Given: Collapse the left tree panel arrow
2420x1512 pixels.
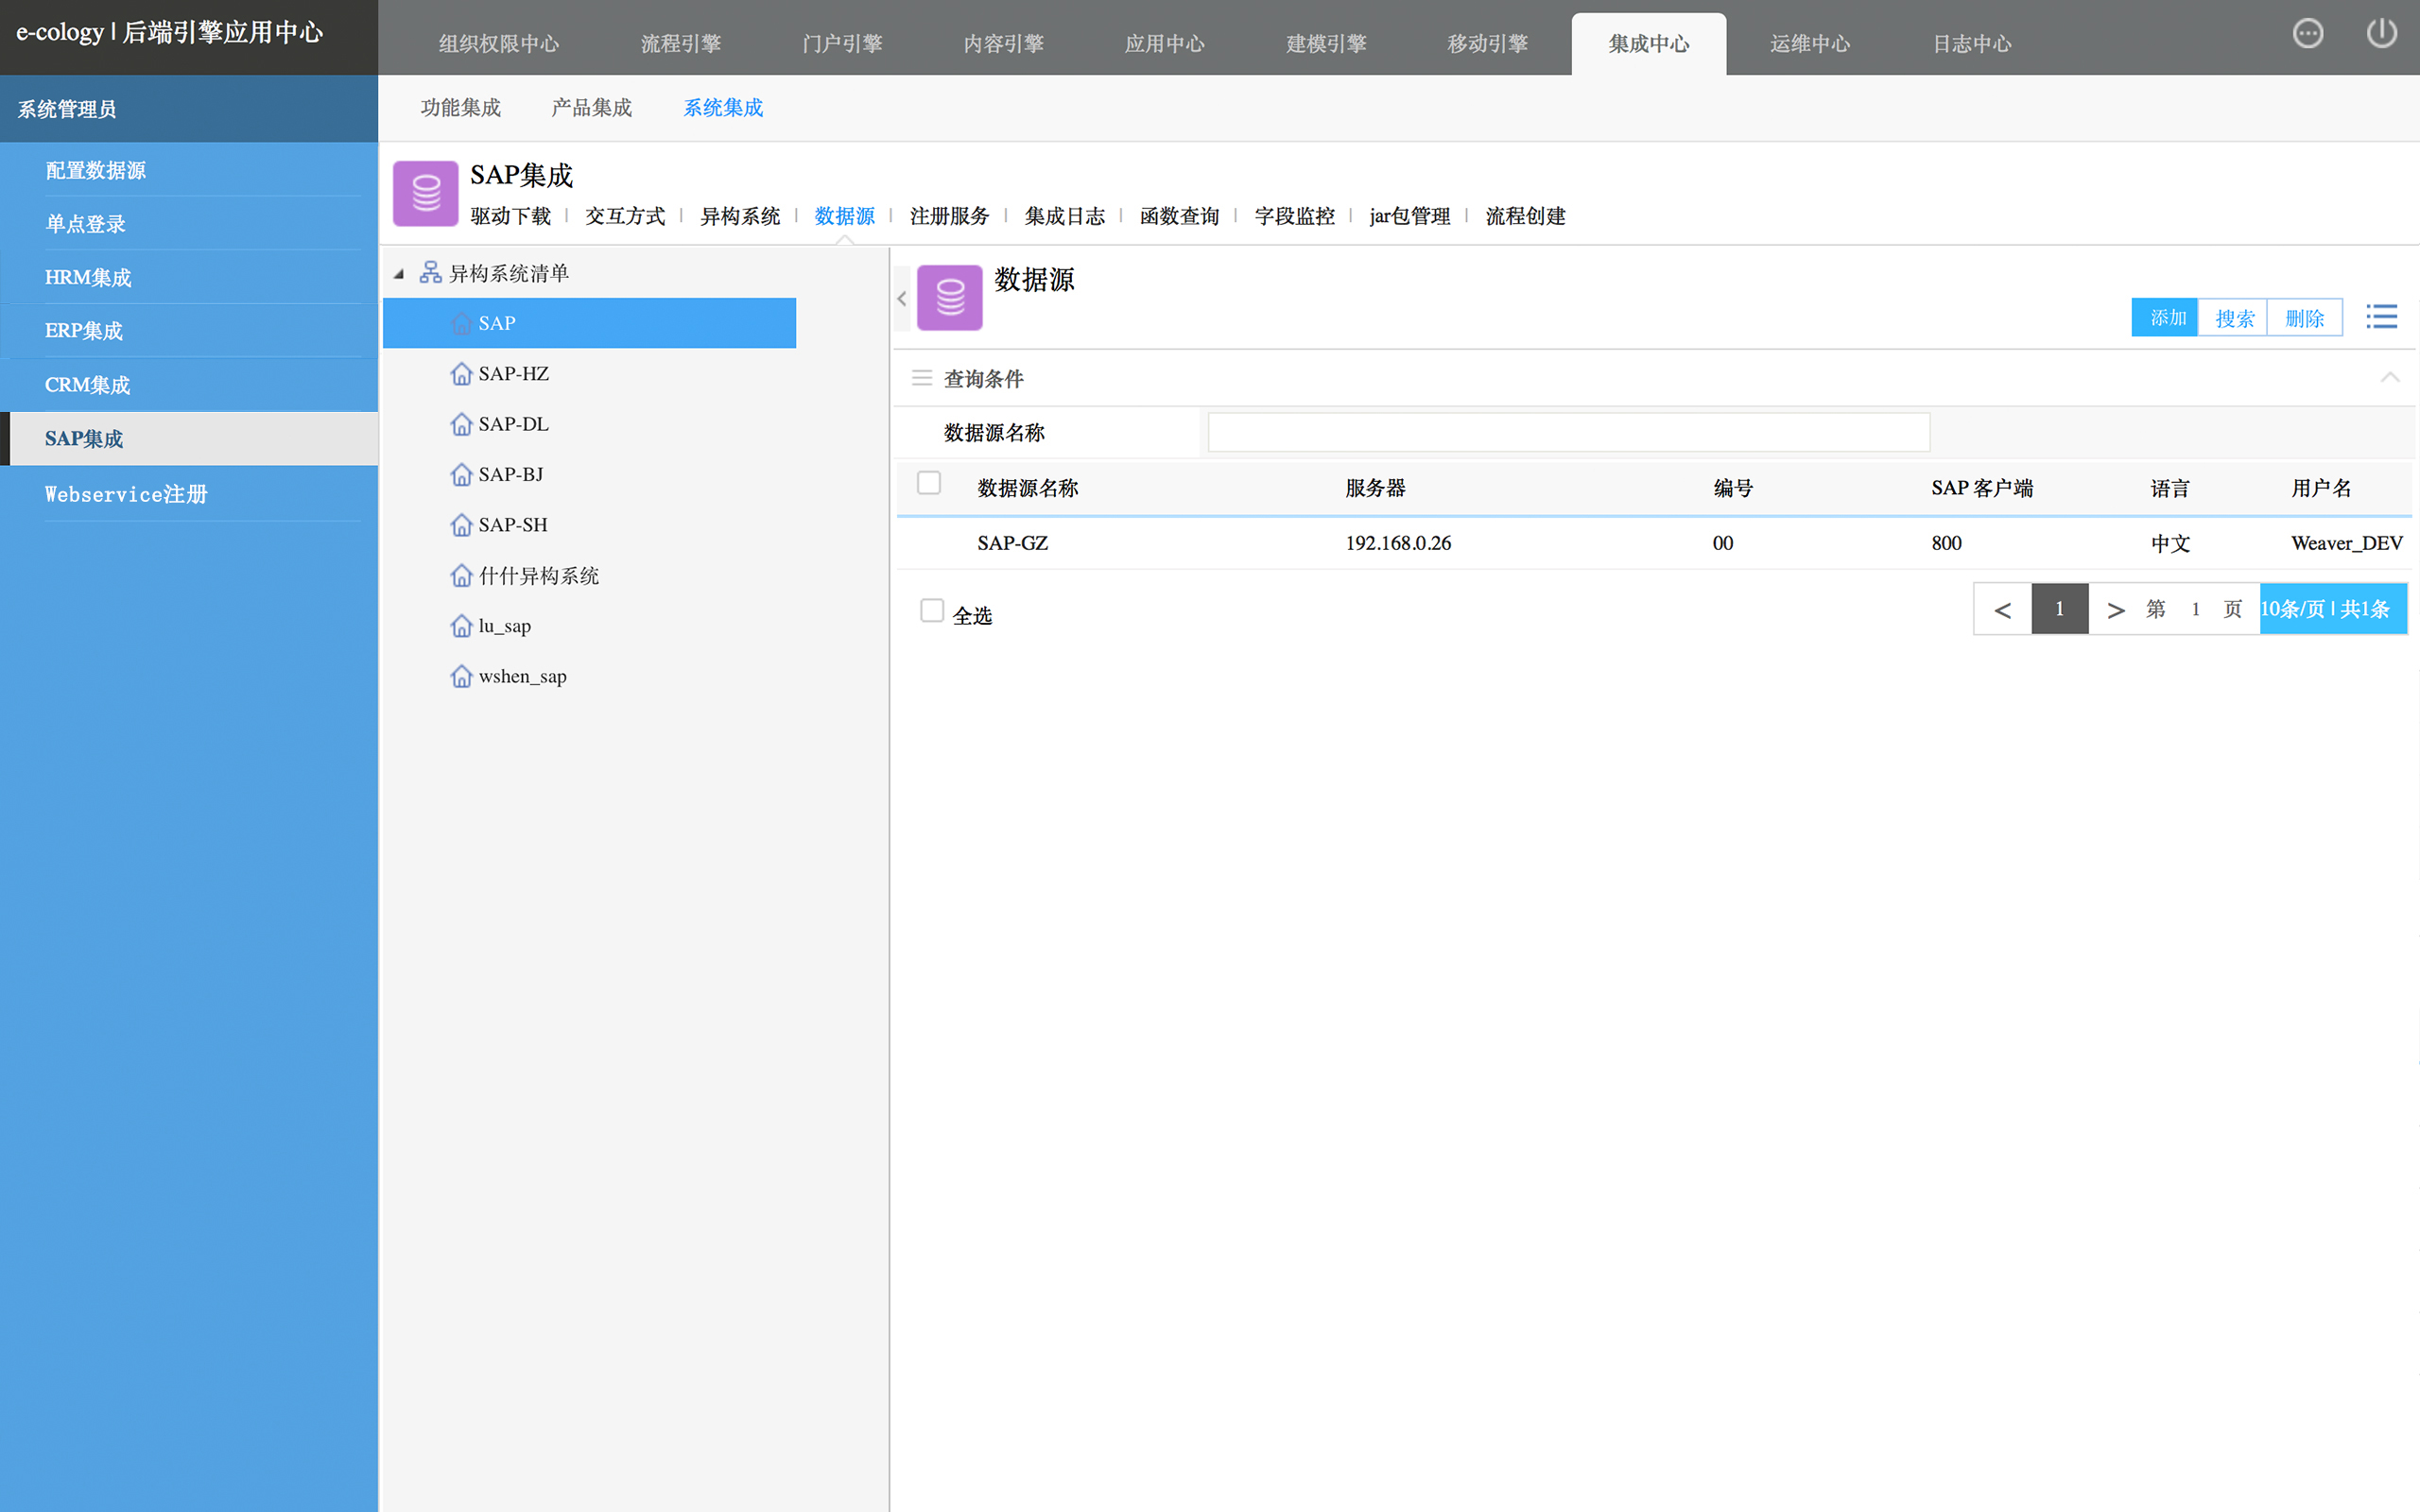Looking at the screenshot, I should [x=901, y=299].
